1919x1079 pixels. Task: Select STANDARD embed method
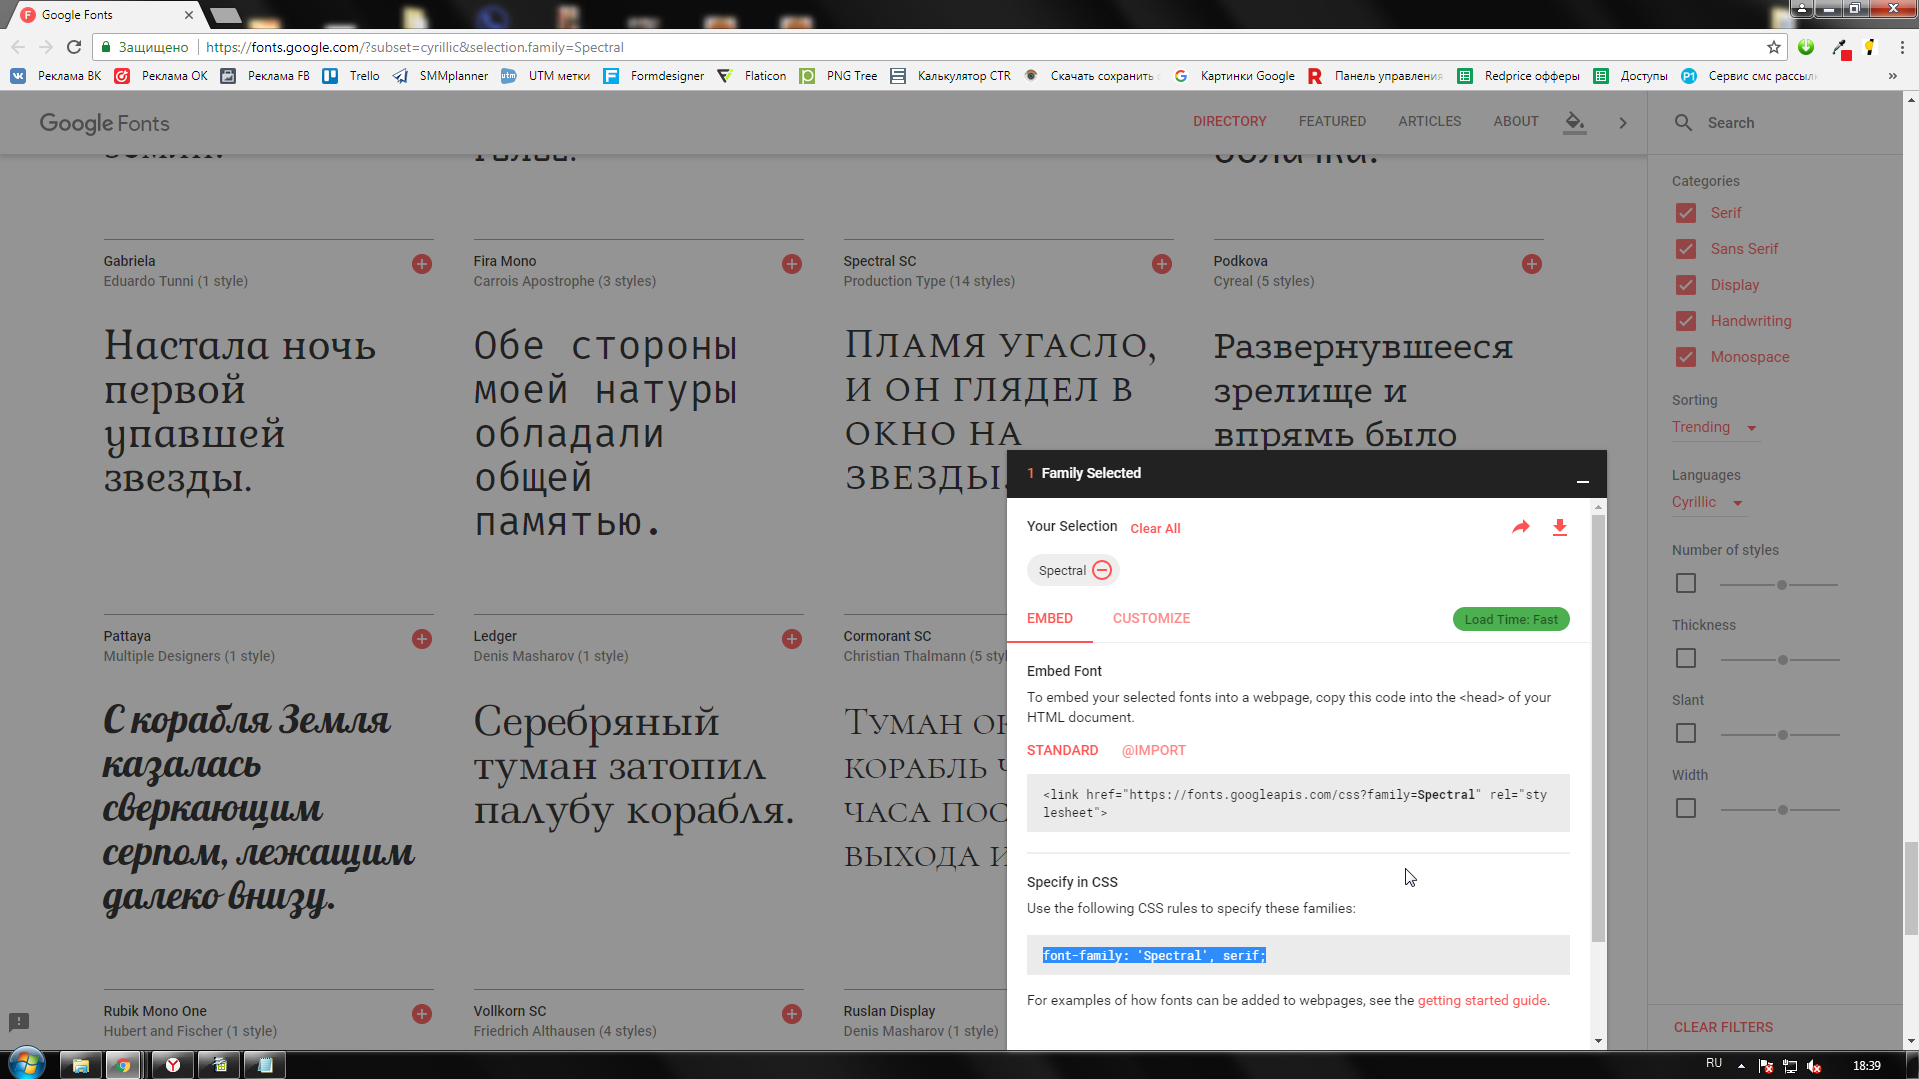(1062, 750)
